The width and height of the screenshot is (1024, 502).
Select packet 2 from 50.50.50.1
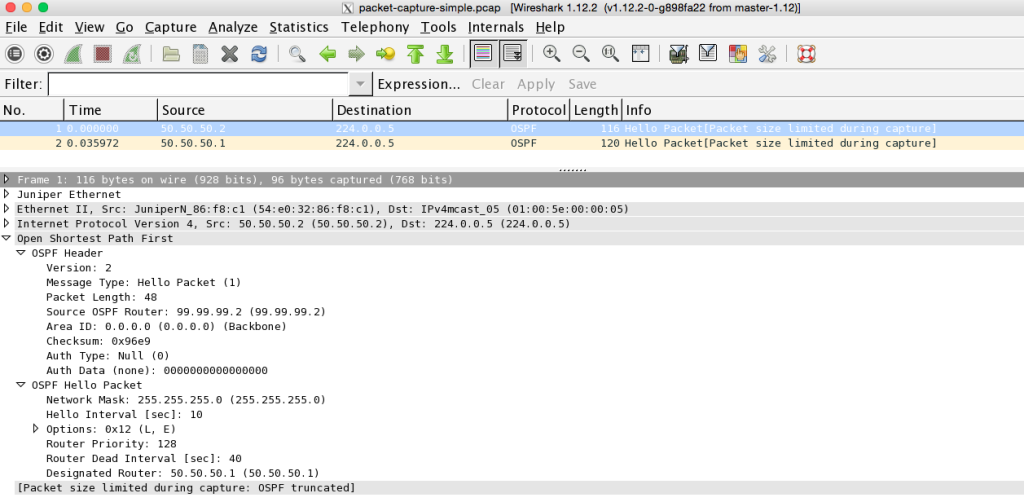tap(512, 143)
